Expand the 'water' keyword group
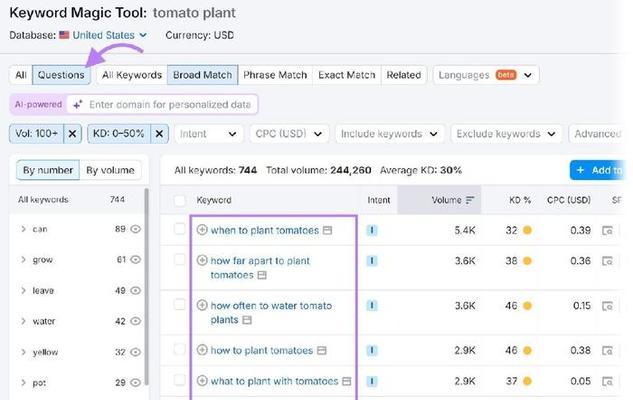The image size is (633, 400). tap(23, 321)
